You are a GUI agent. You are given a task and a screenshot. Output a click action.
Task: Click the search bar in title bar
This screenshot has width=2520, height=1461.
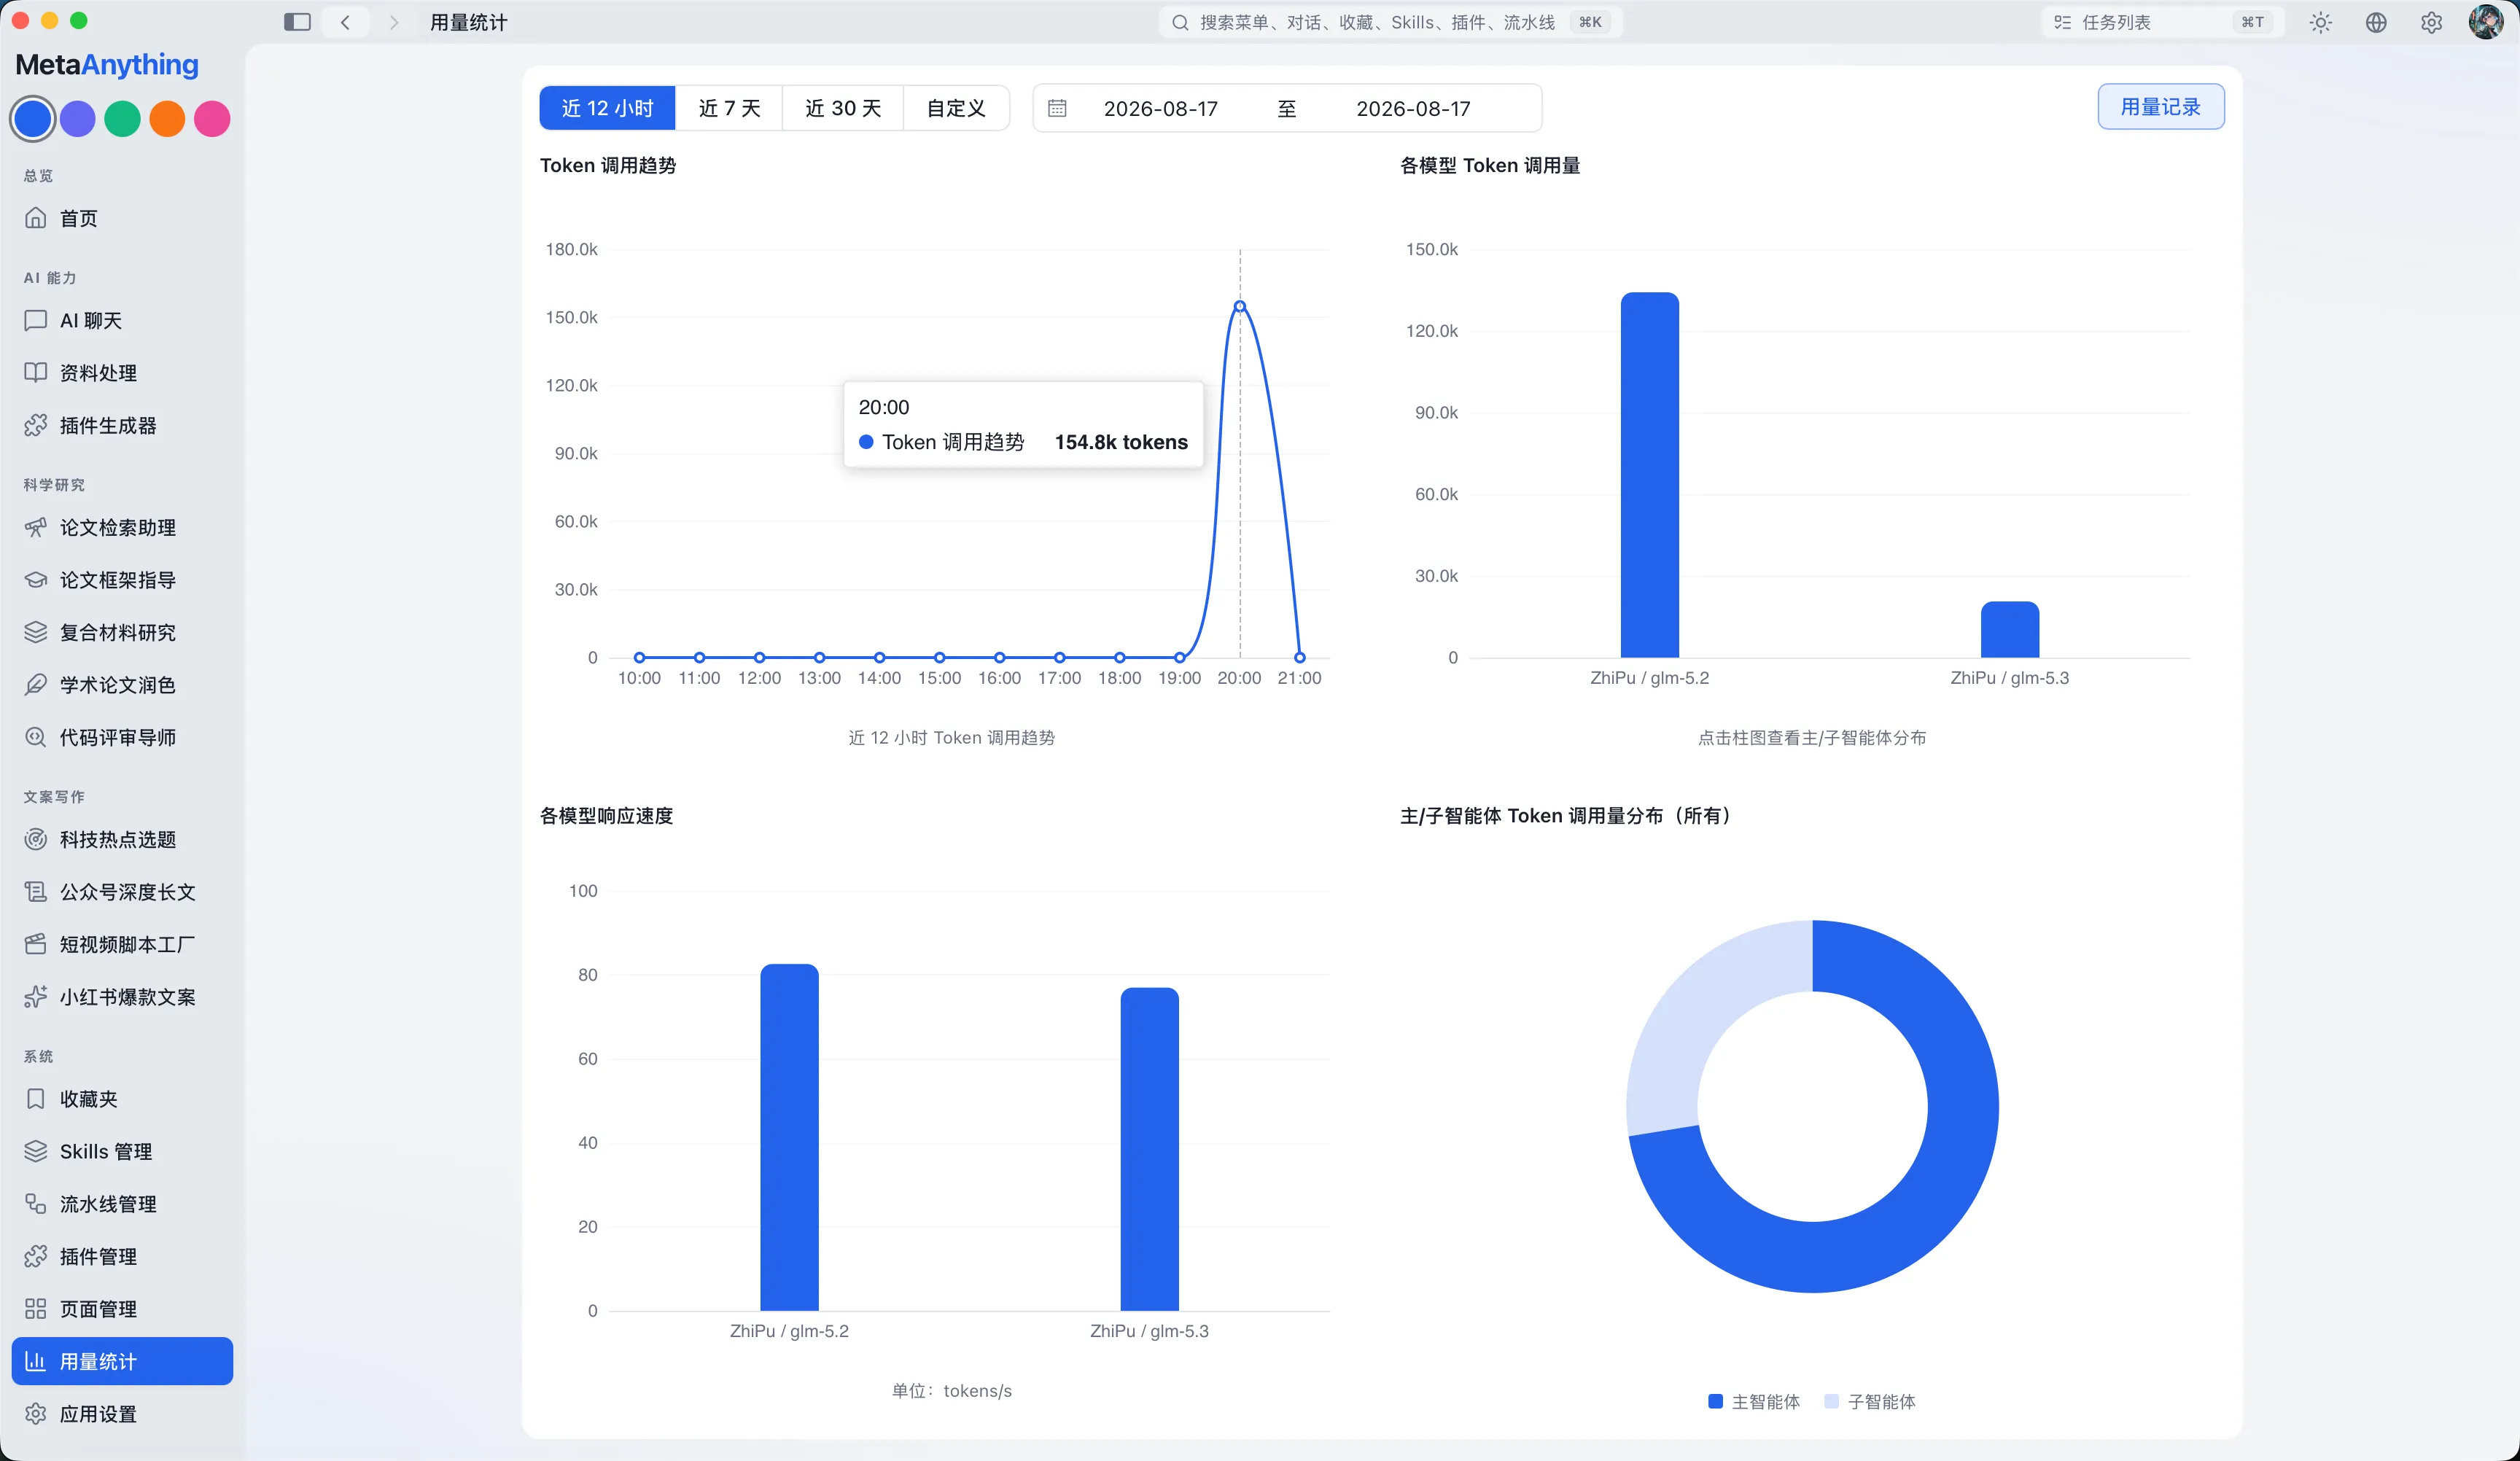(x=1390, y=22)
